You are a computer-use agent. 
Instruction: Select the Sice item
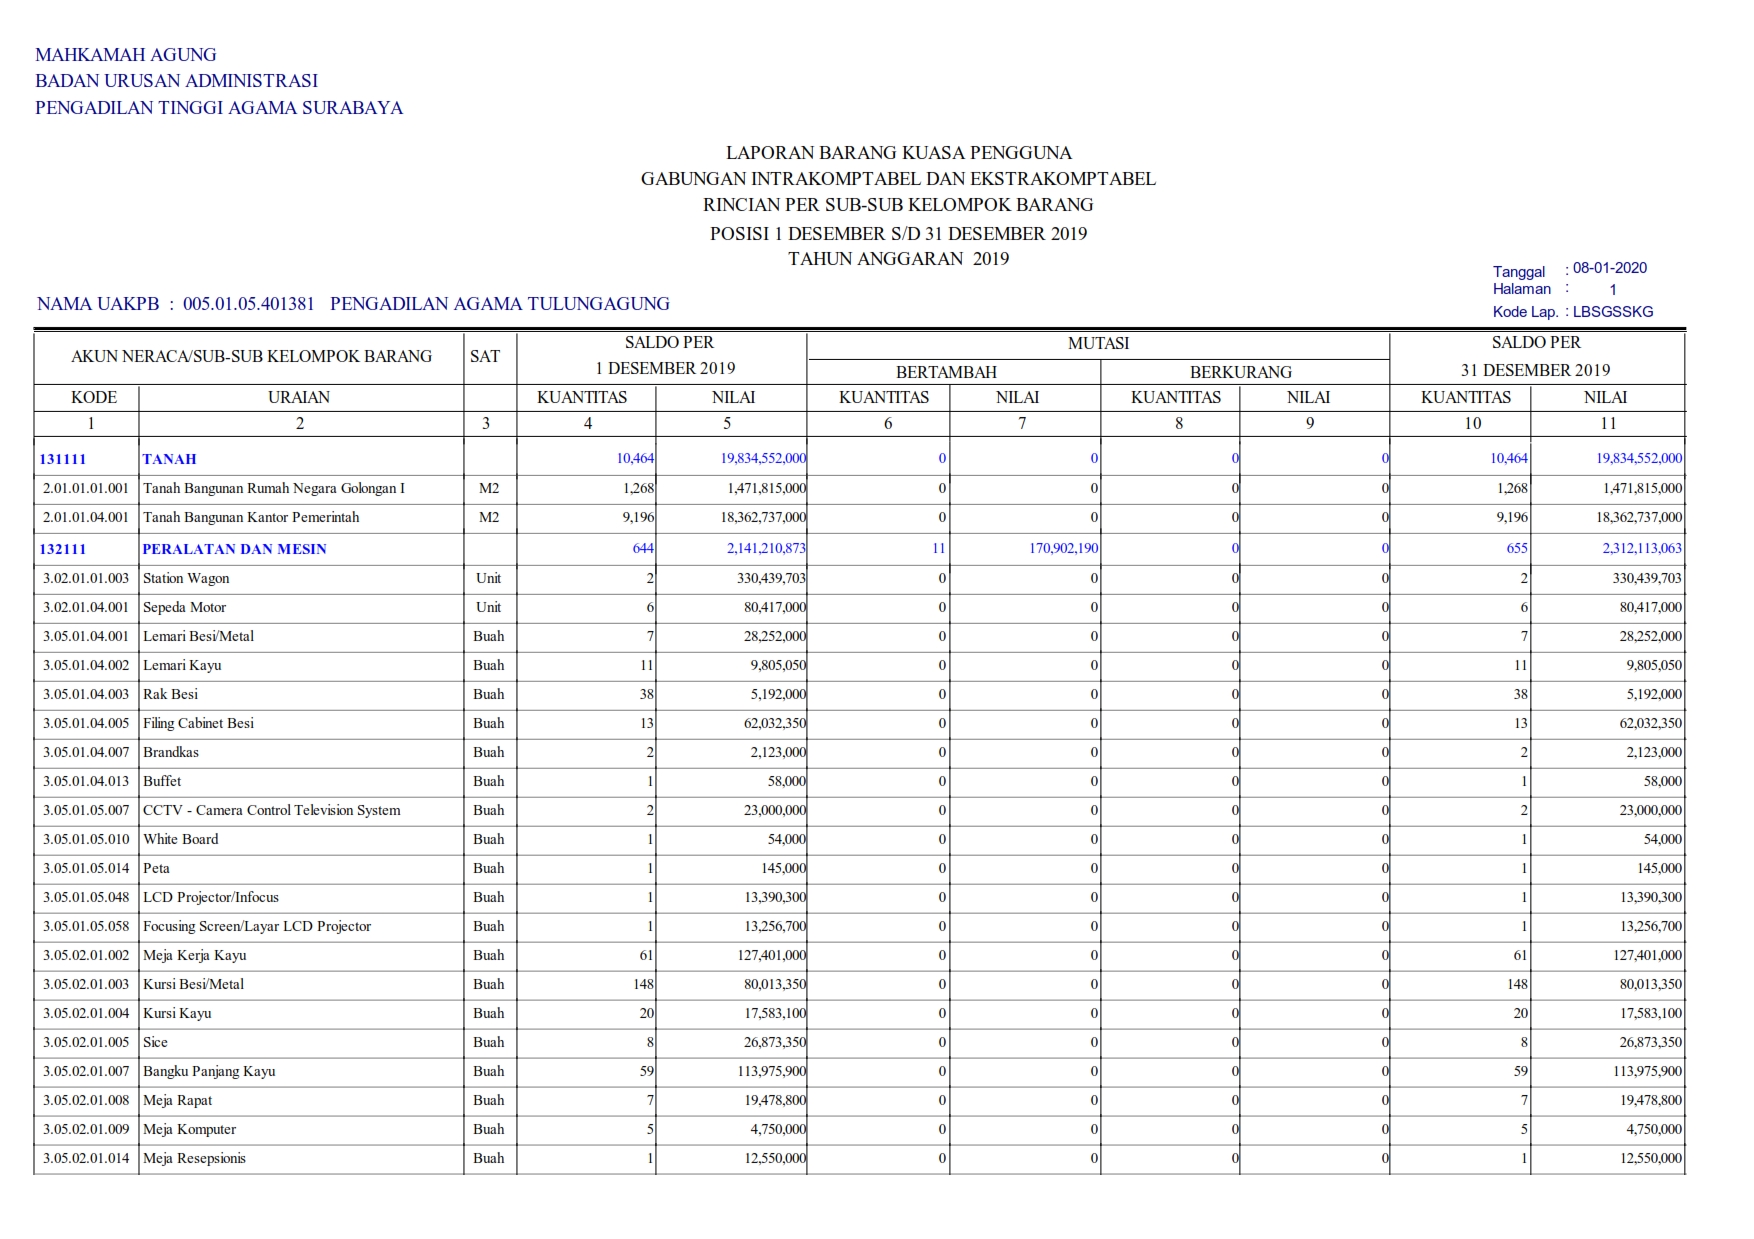click(x=155, y=1043)
